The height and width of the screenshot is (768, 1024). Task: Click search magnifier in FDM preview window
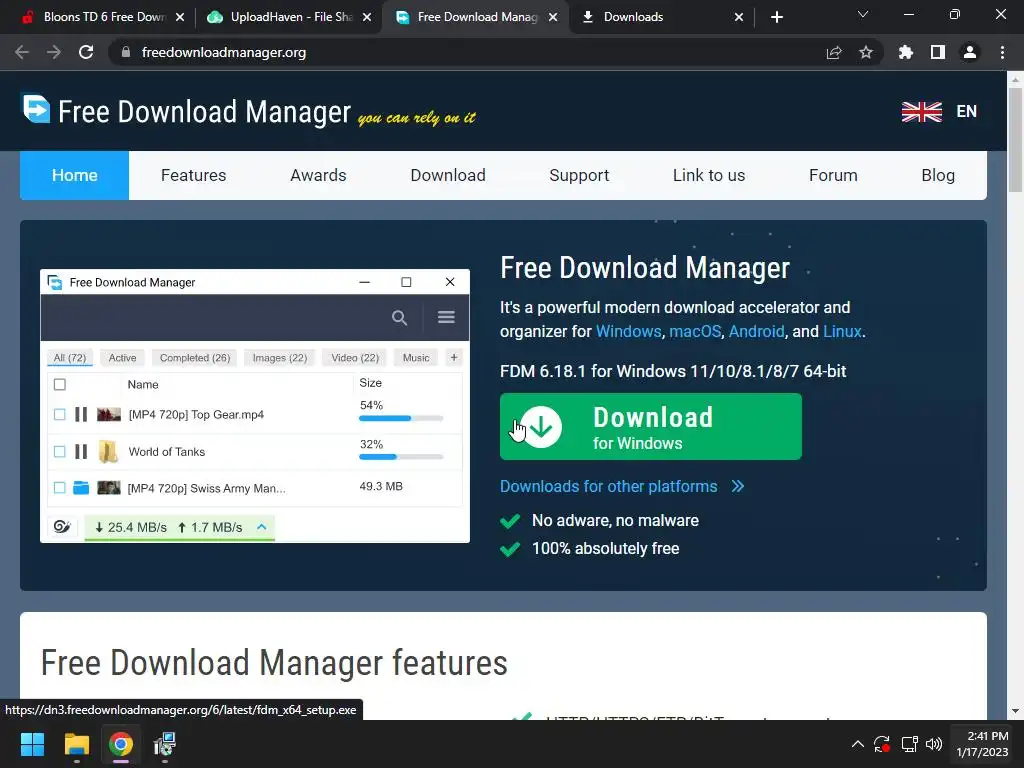tap(399, 317)
